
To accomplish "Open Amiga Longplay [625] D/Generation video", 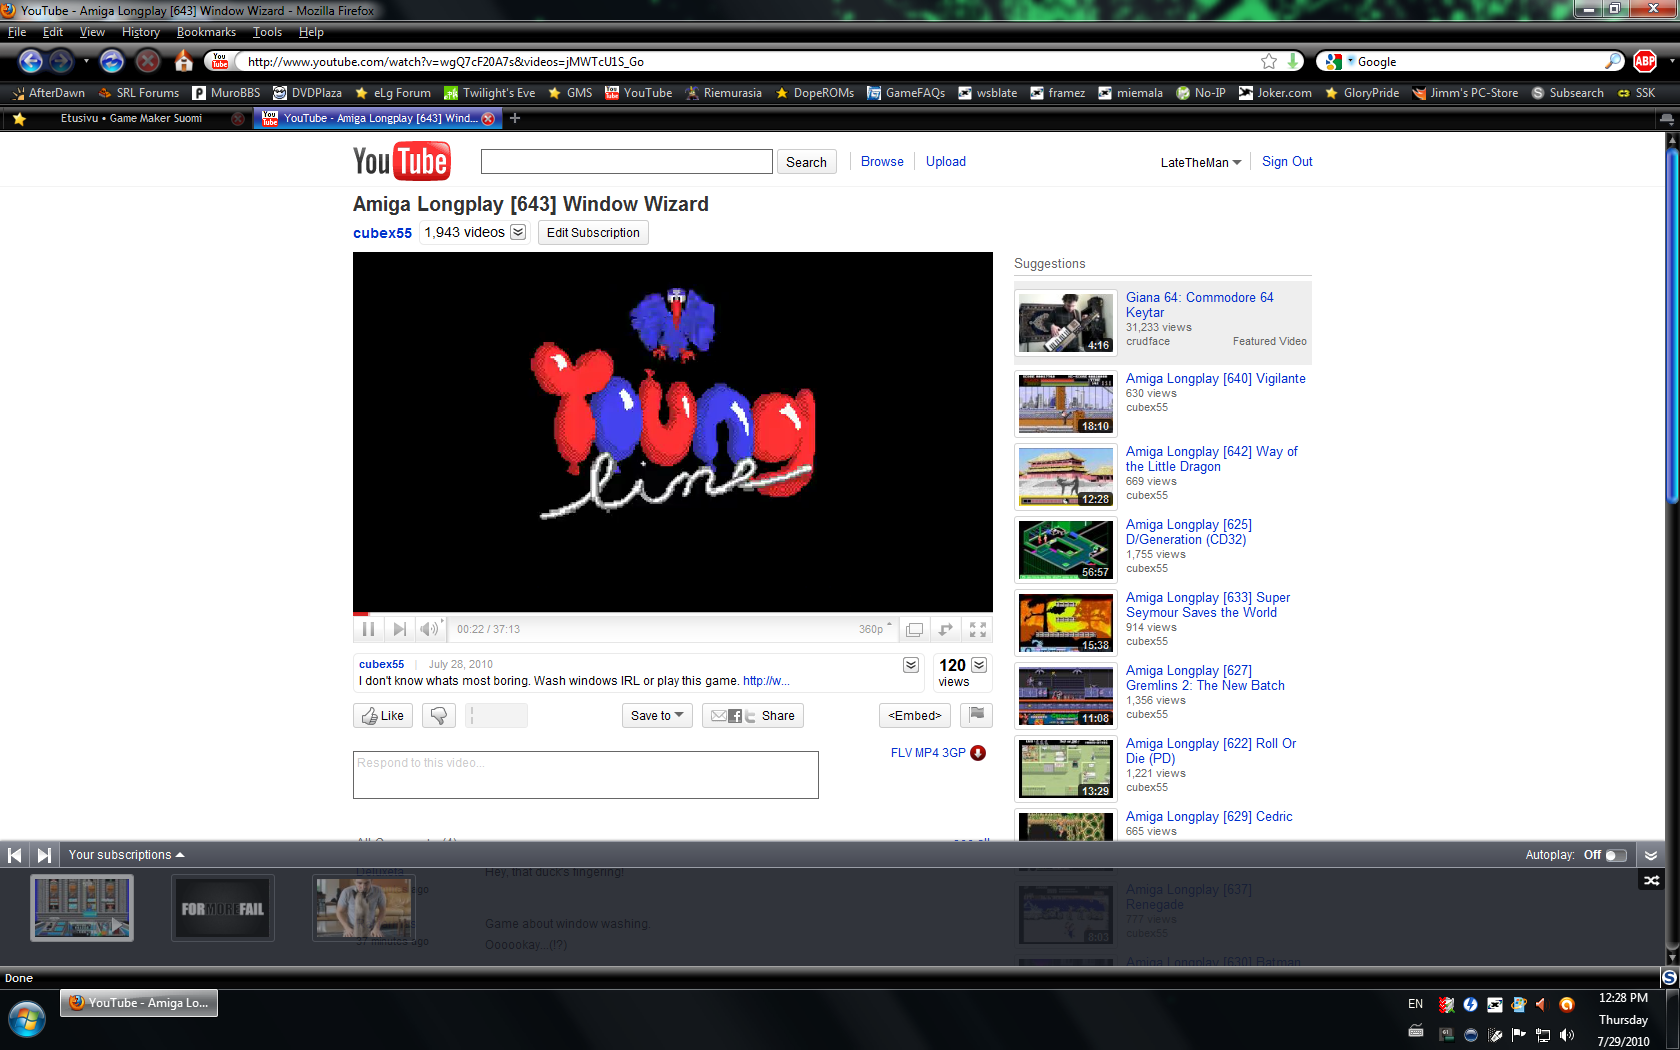I will [x=1189, y=532].
